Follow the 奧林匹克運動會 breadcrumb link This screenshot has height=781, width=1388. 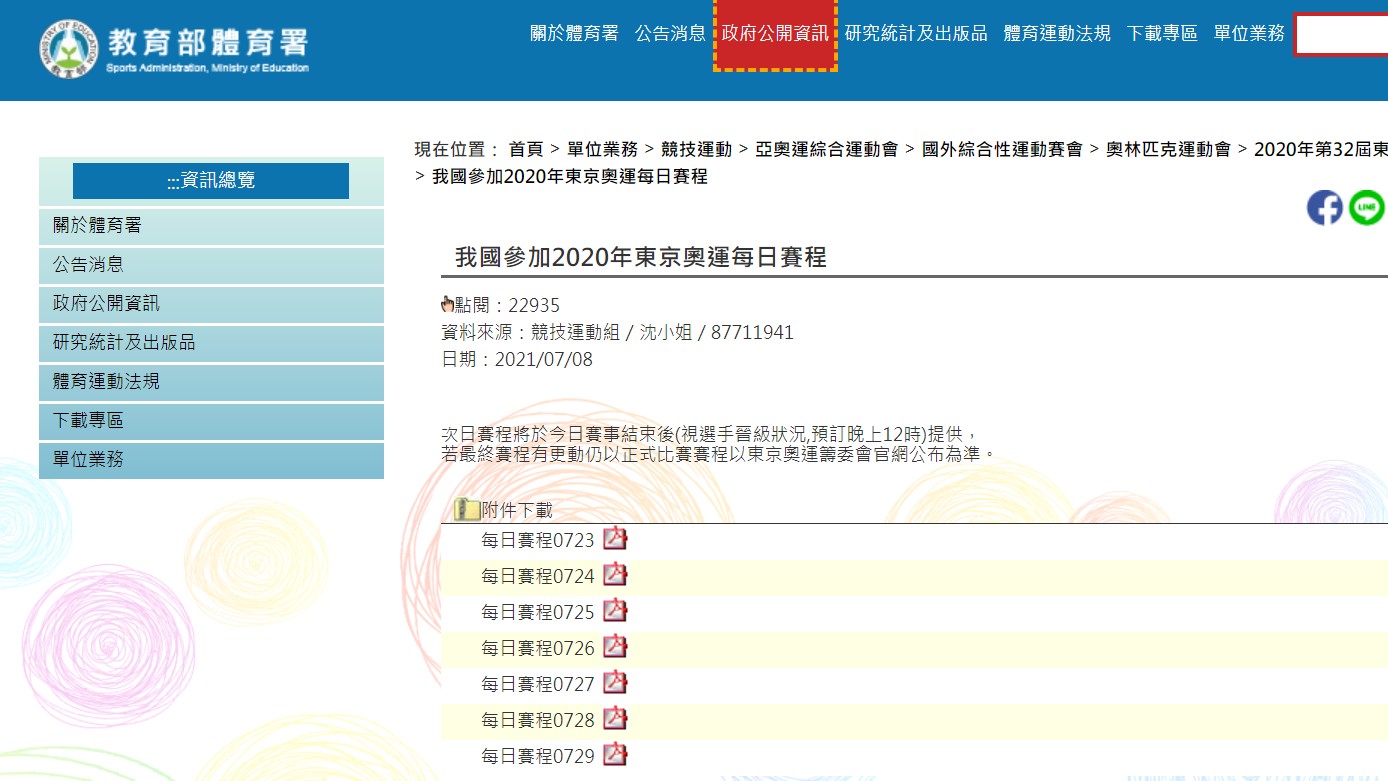tap(1168, 150)
